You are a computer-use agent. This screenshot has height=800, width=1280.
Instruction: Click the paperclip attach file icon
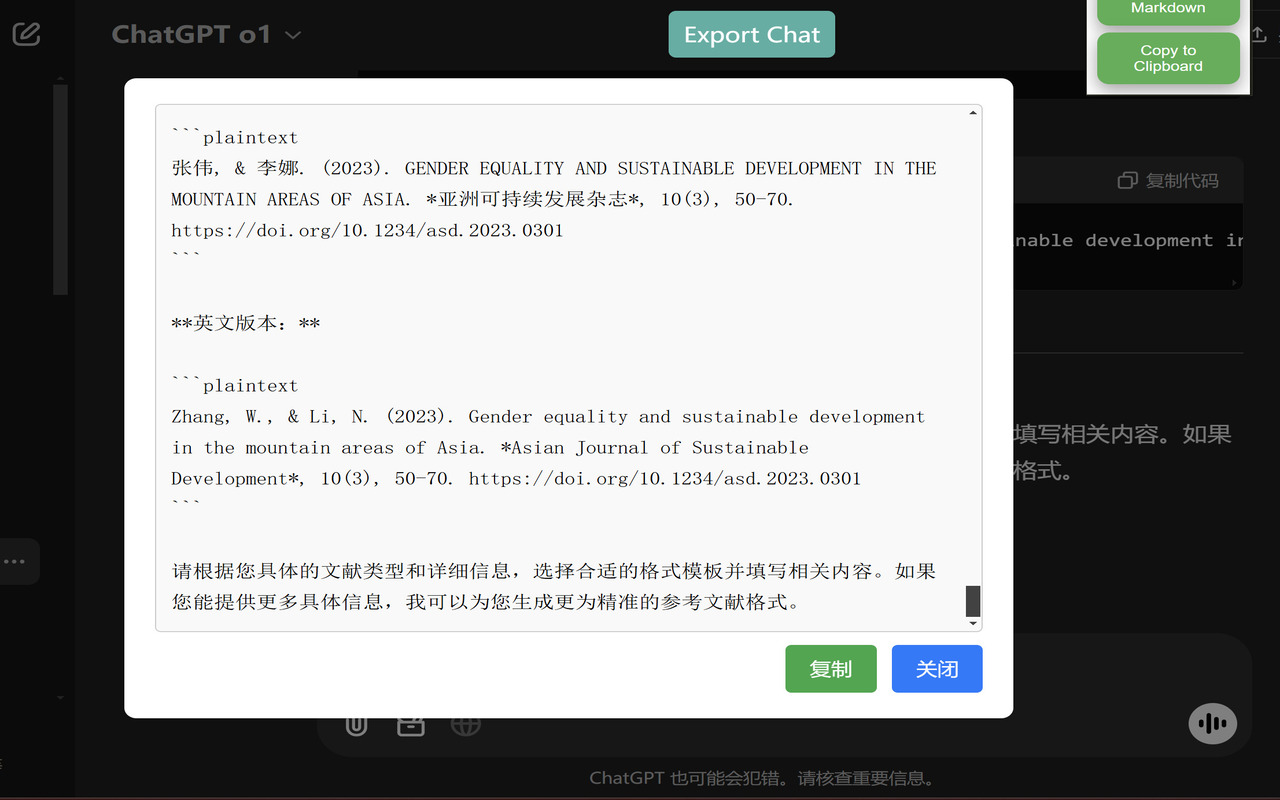coord(356,724)
